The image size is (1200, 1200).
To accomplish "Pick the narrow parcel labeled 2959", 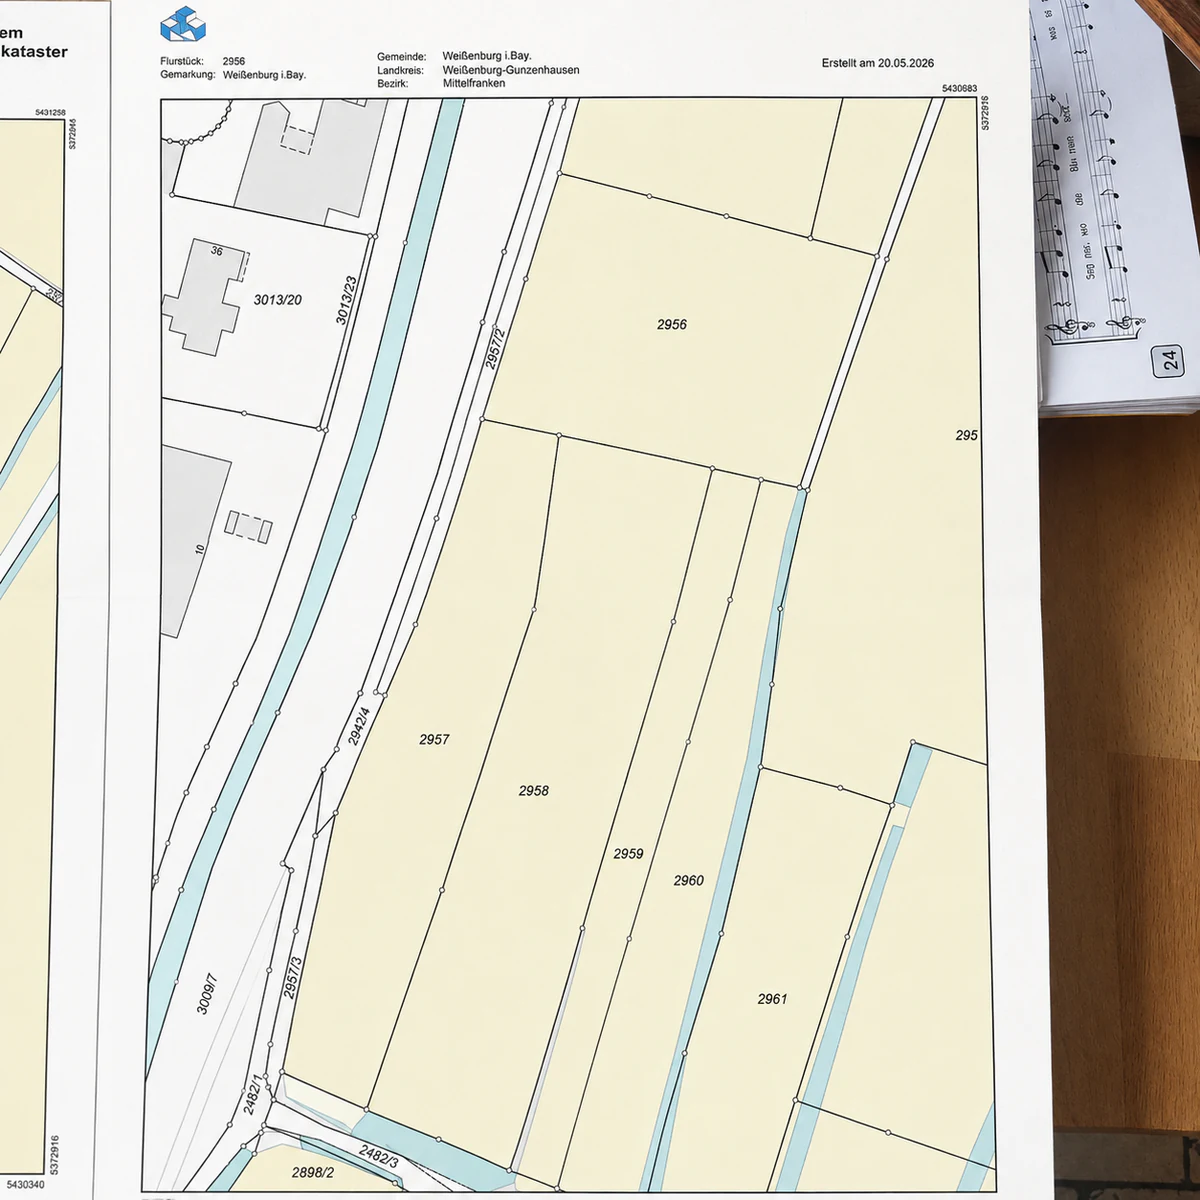I will 628,854.
